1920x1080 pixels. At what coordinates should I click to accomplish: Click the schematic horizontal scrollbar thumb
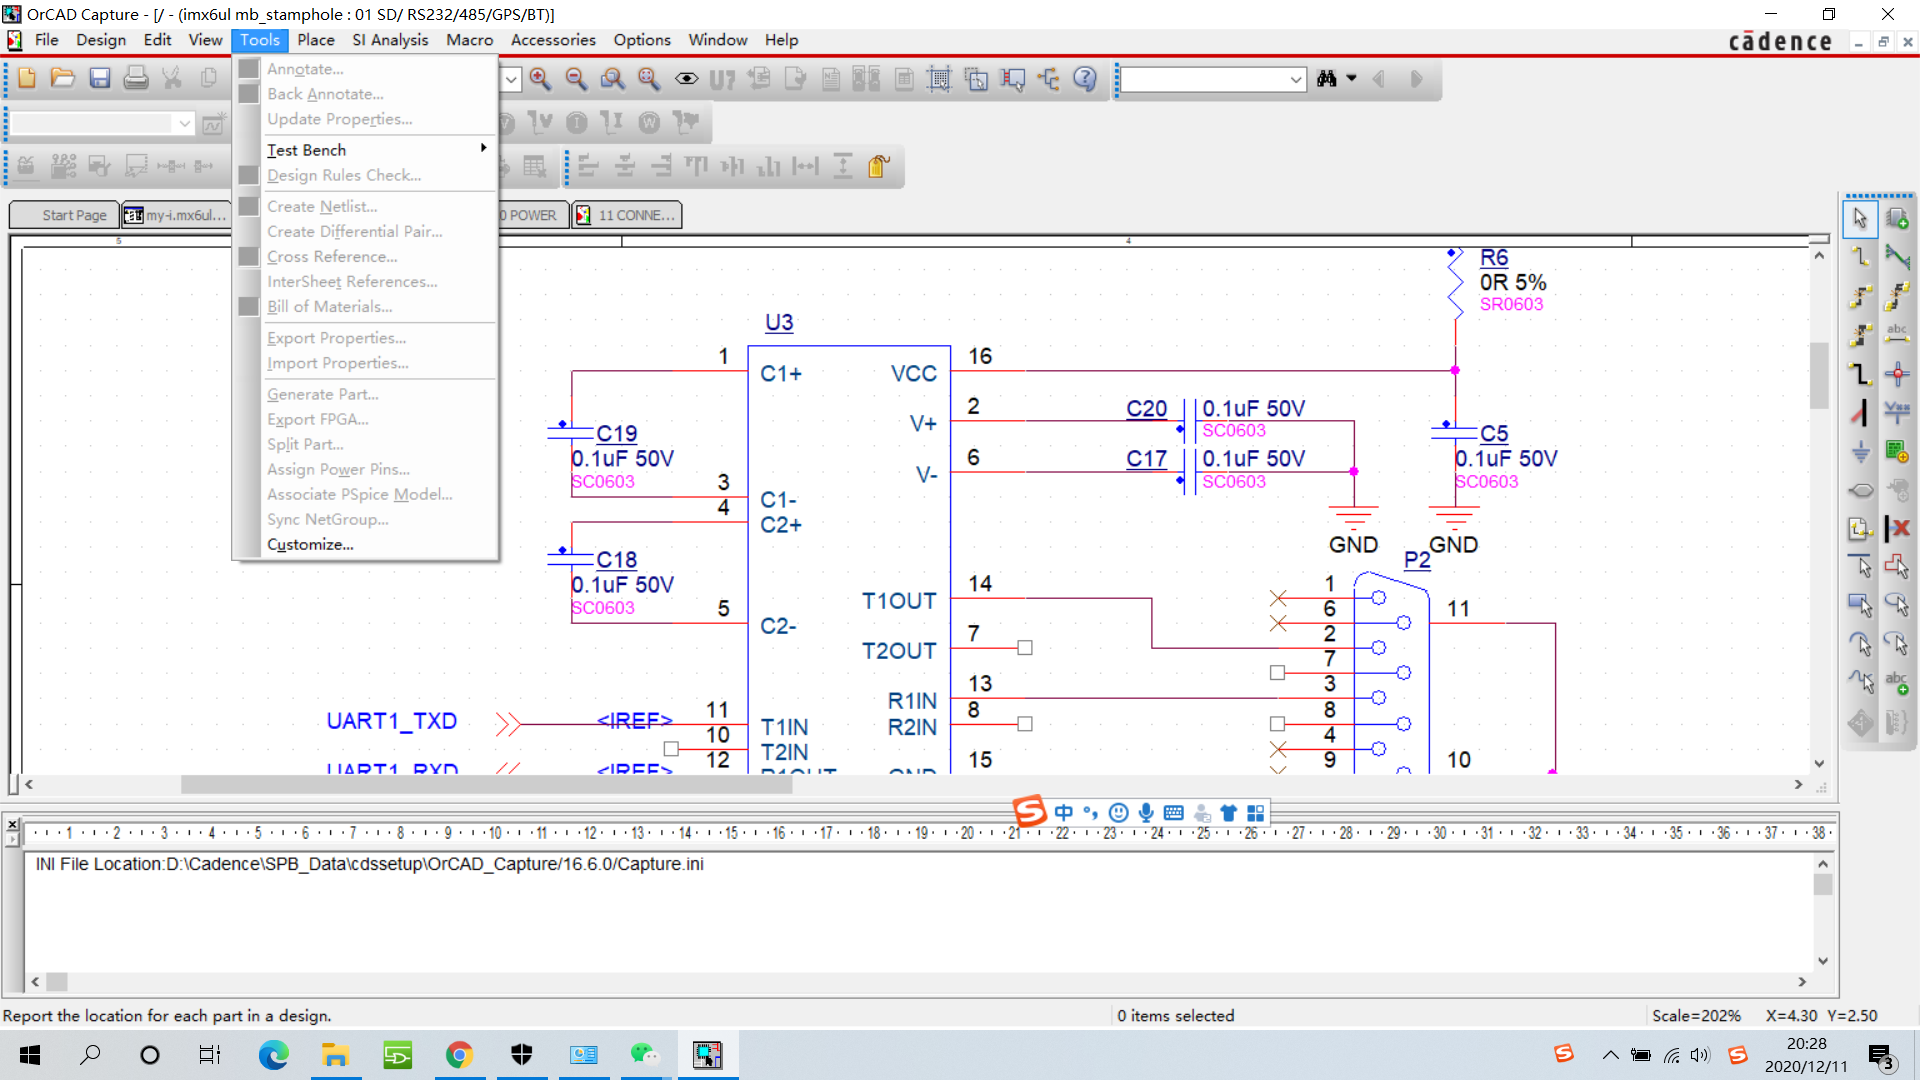click(486, 785)
